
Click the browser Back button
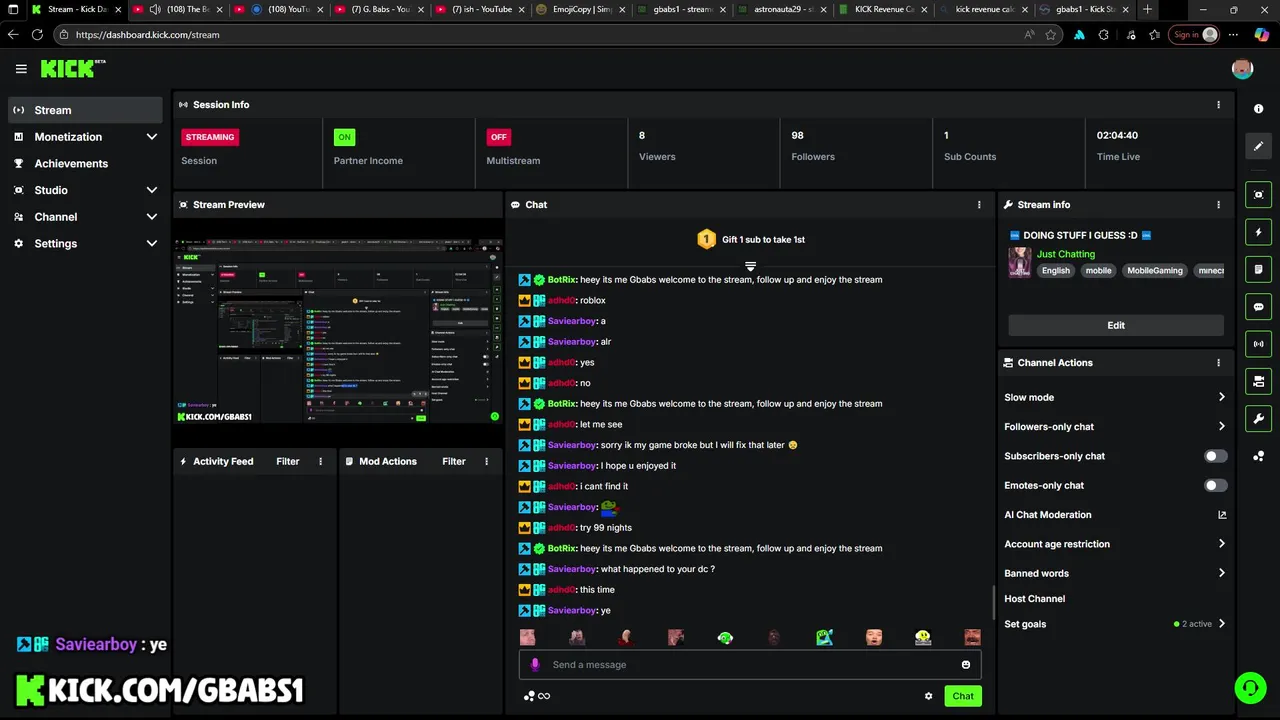tap(13, 34)
